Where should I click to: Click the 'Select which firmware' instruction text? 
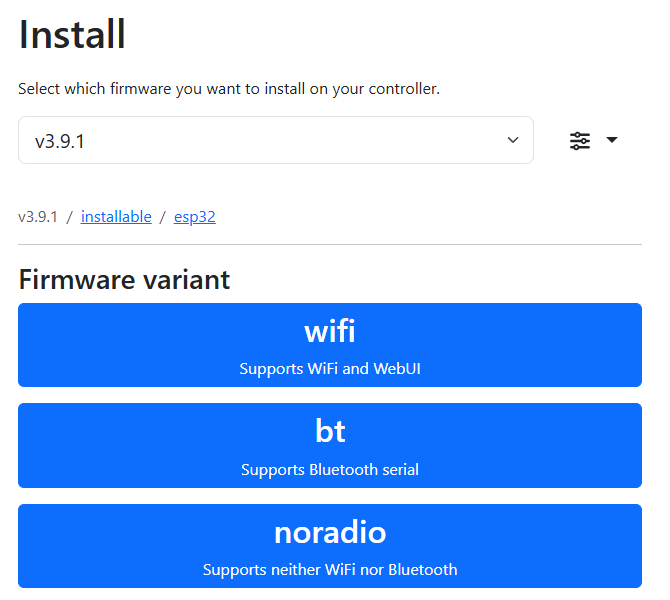tap(229, 89)
